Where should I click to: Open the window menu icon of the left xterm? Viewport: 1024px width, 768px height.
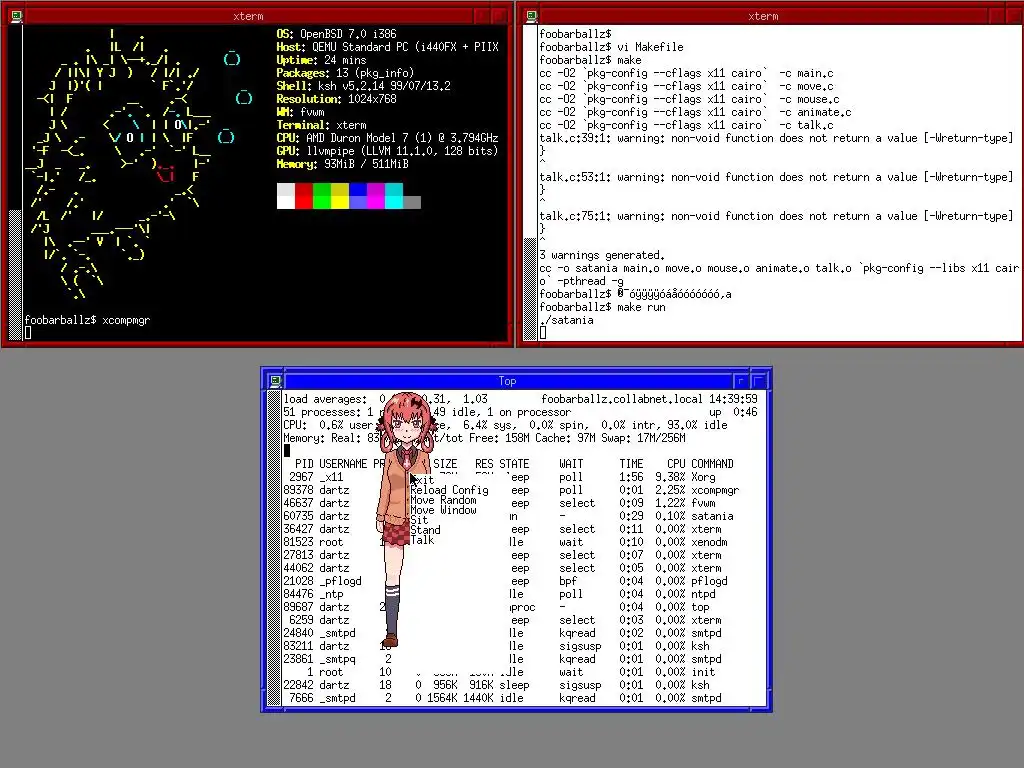(16, 16)
